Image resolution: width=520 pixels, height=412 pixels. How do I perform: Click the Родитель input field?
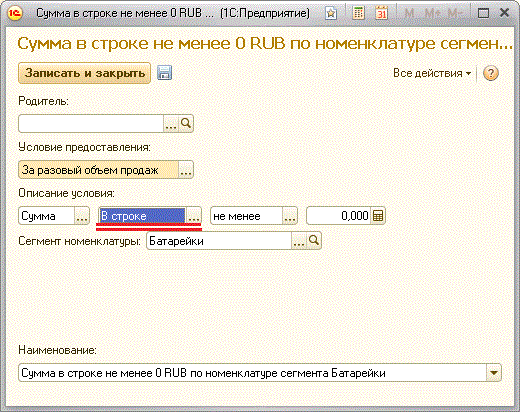pos(91,124)
